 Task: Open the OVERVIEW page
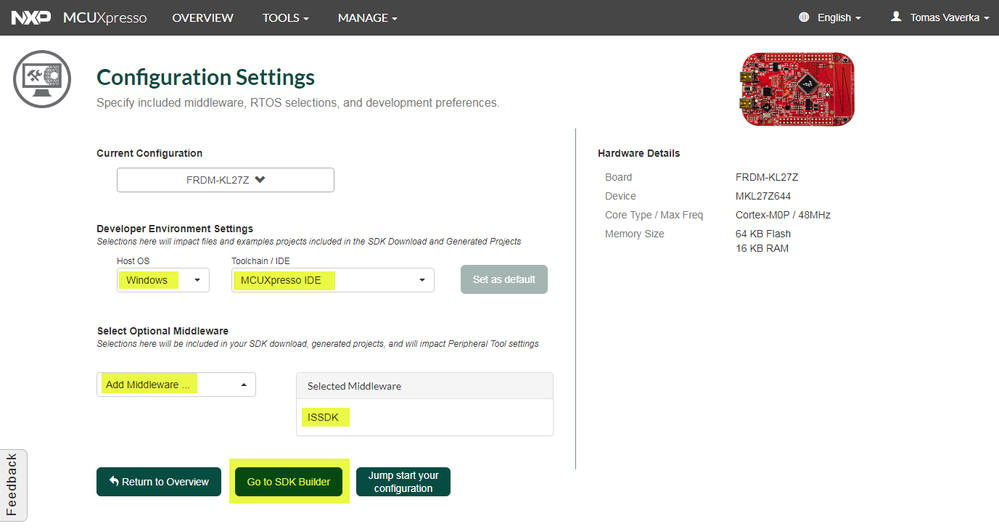[x=203, y=18]
